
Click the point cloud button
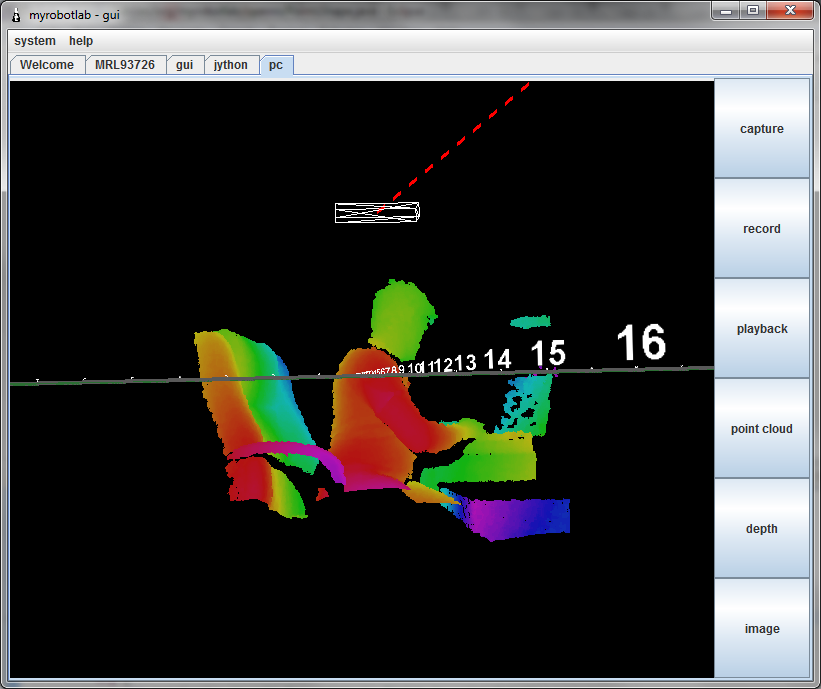(762, 429)
